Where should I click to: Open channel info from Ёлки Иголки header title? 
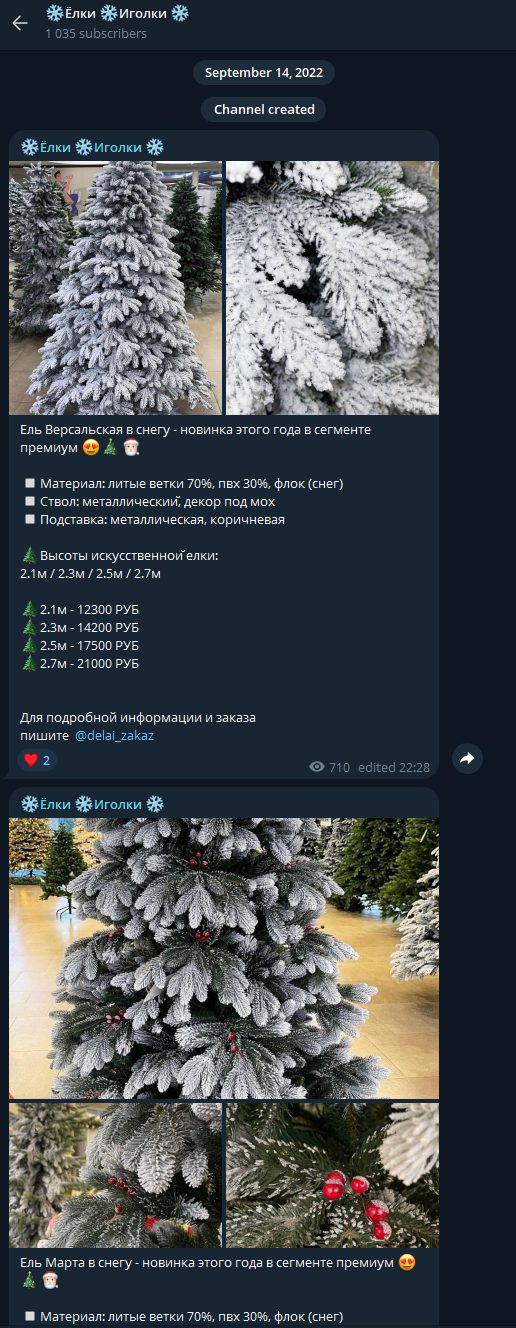coord(117,13)
